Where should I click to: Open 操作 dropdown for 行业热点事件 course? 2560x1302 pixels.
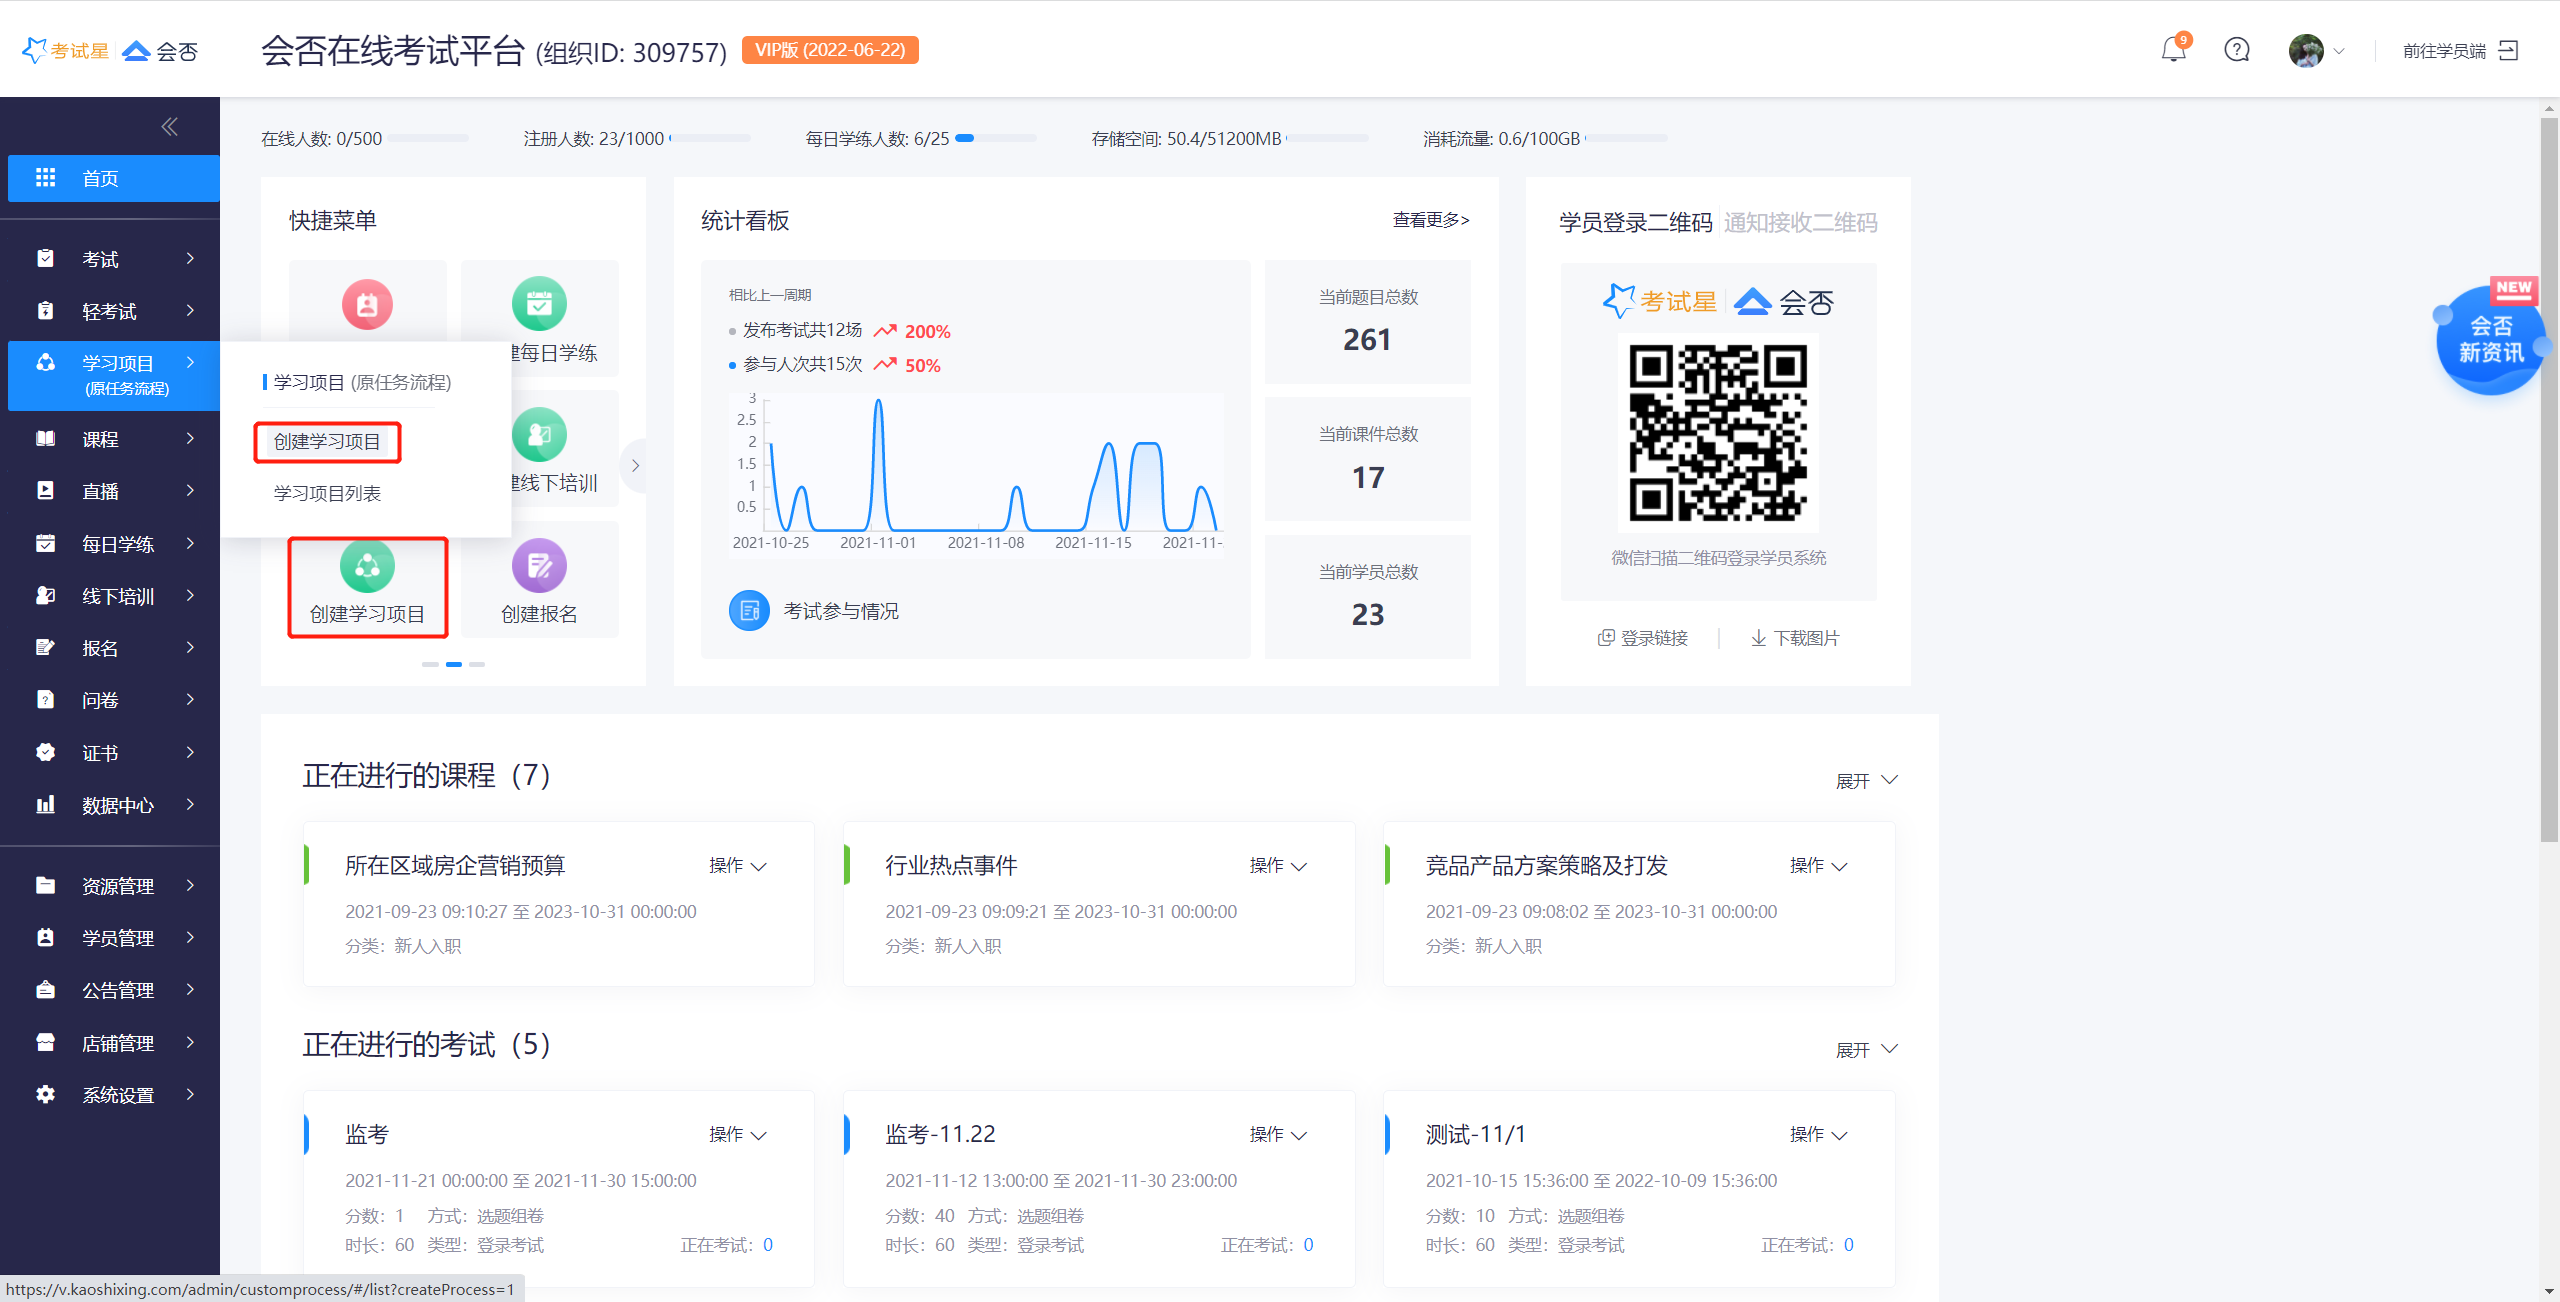(x=1278, y=866)
